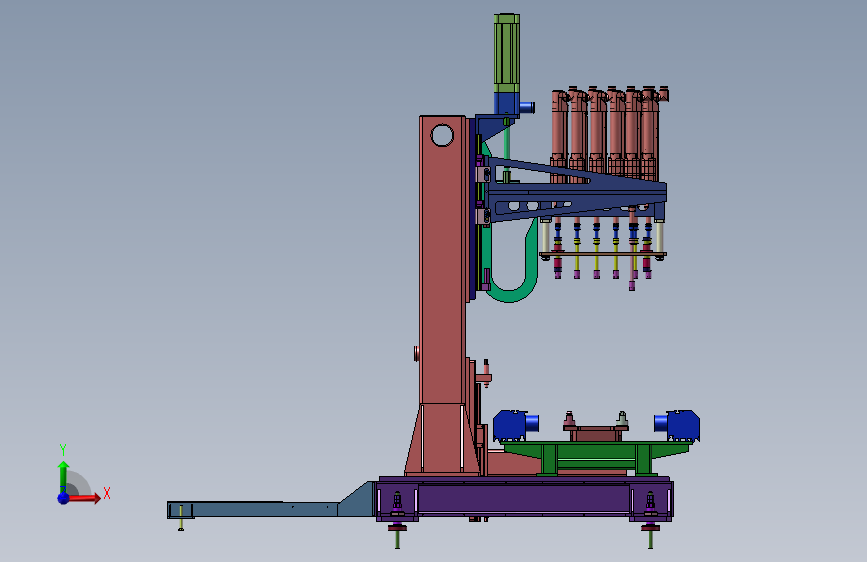The width and height of the screenshot is (867, 562).
Task: Select the rightmost pink spindle cylinder
Action: coord(650,133)
